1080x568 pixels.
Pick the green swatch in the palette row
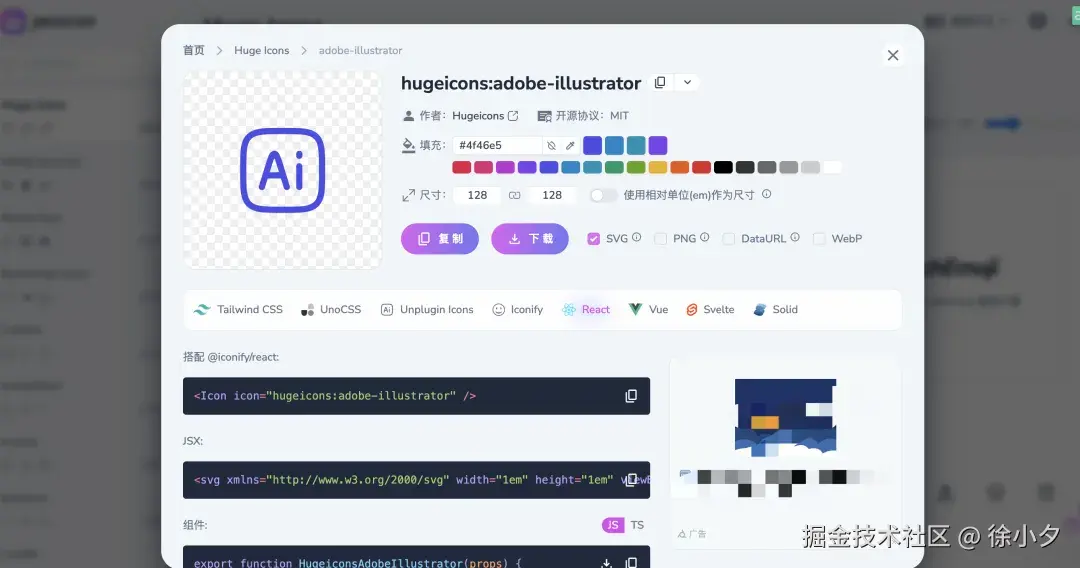click(x=614, y=167)
